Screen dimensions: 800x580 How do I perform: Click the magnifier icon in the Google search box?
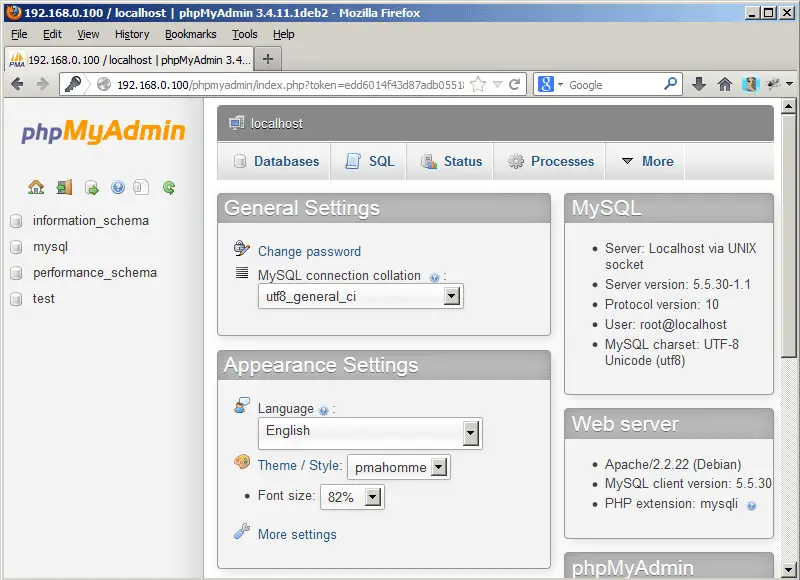point(670,84)
